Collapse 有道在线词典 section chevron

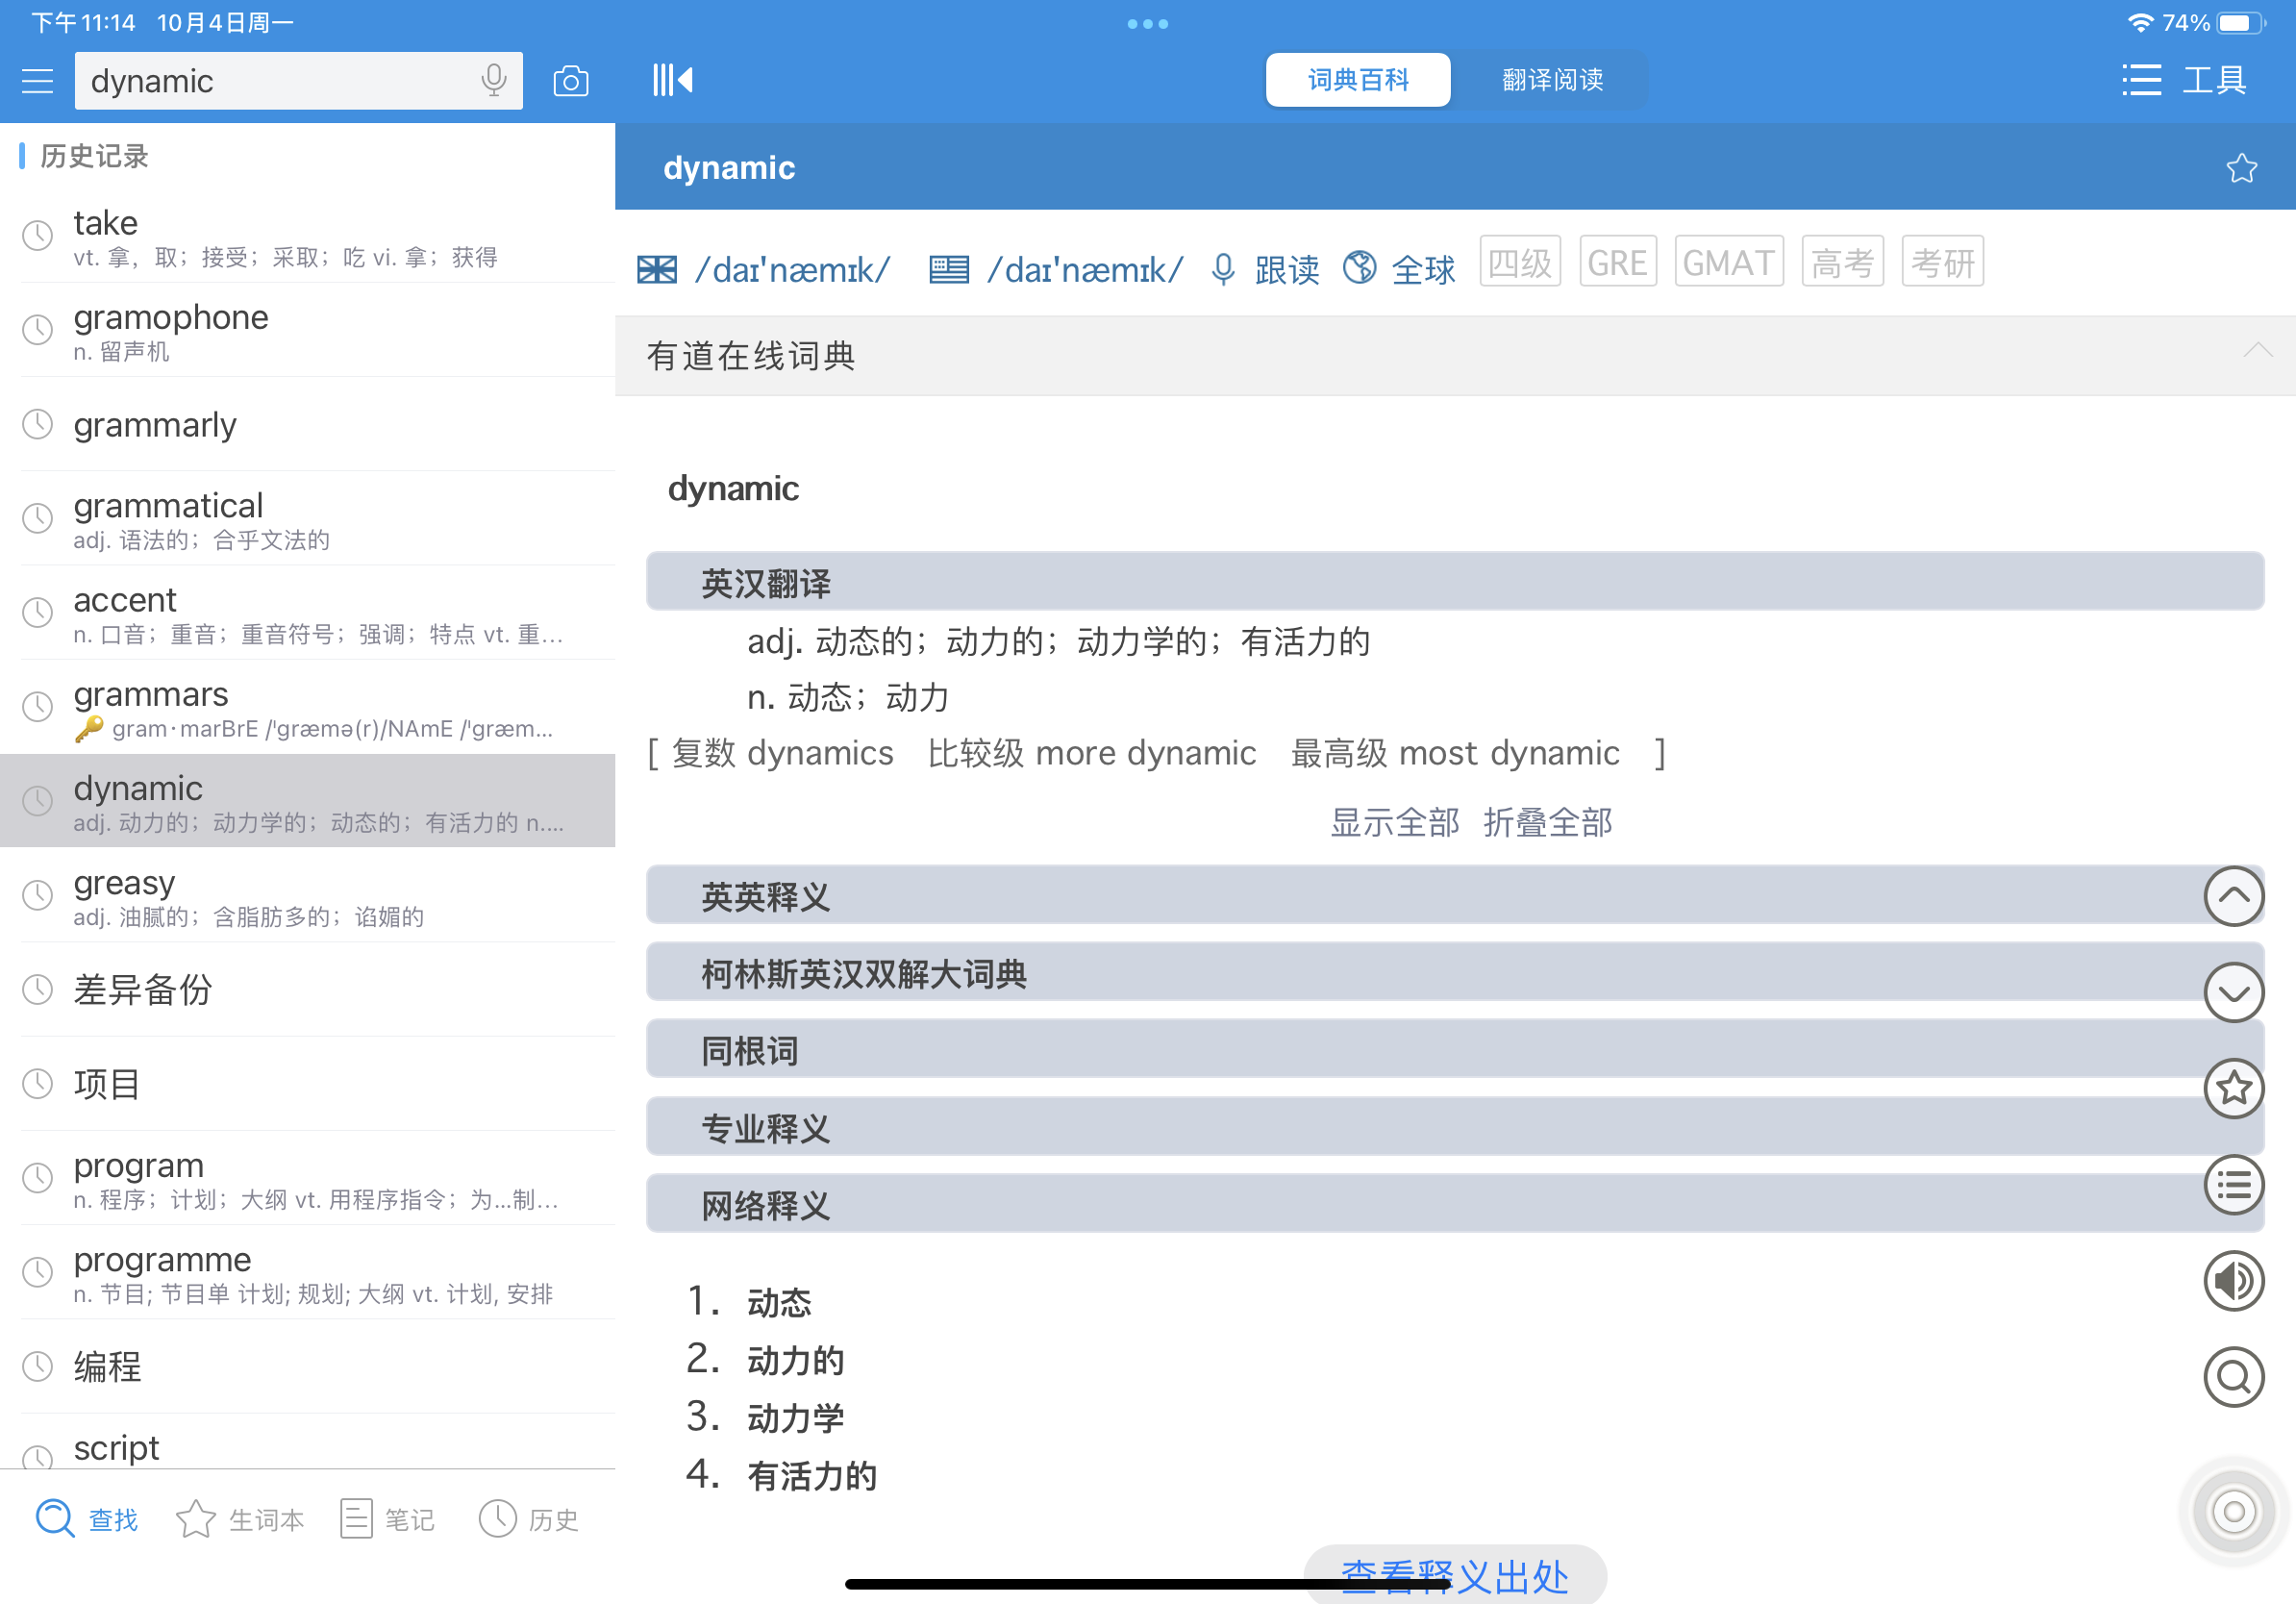pyautogui.click(x=2257, y=352)
